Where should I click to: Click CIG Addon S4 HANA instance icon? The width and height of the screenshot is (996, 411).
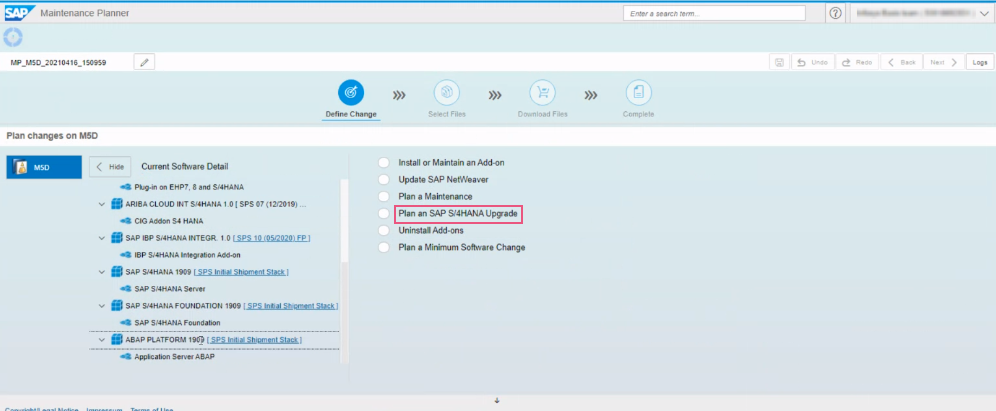click(x=126, y=221)
